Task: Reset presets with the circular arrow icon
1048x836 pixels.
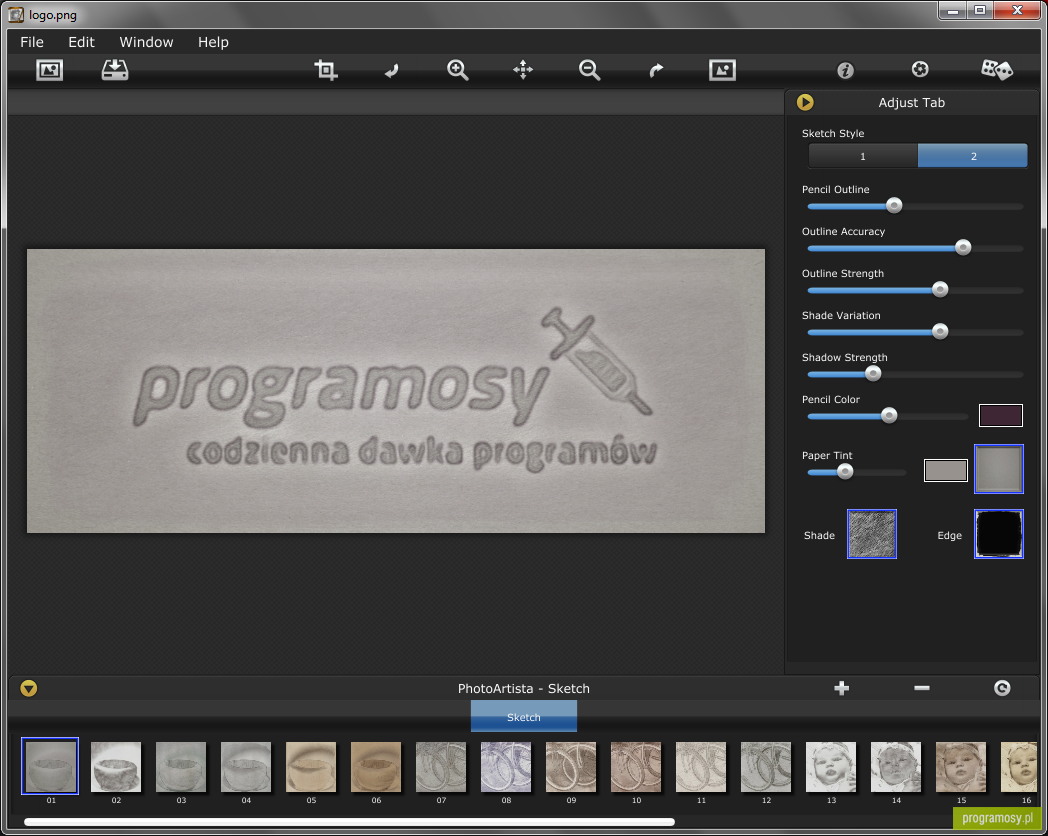Action: tap(1002, 688)
